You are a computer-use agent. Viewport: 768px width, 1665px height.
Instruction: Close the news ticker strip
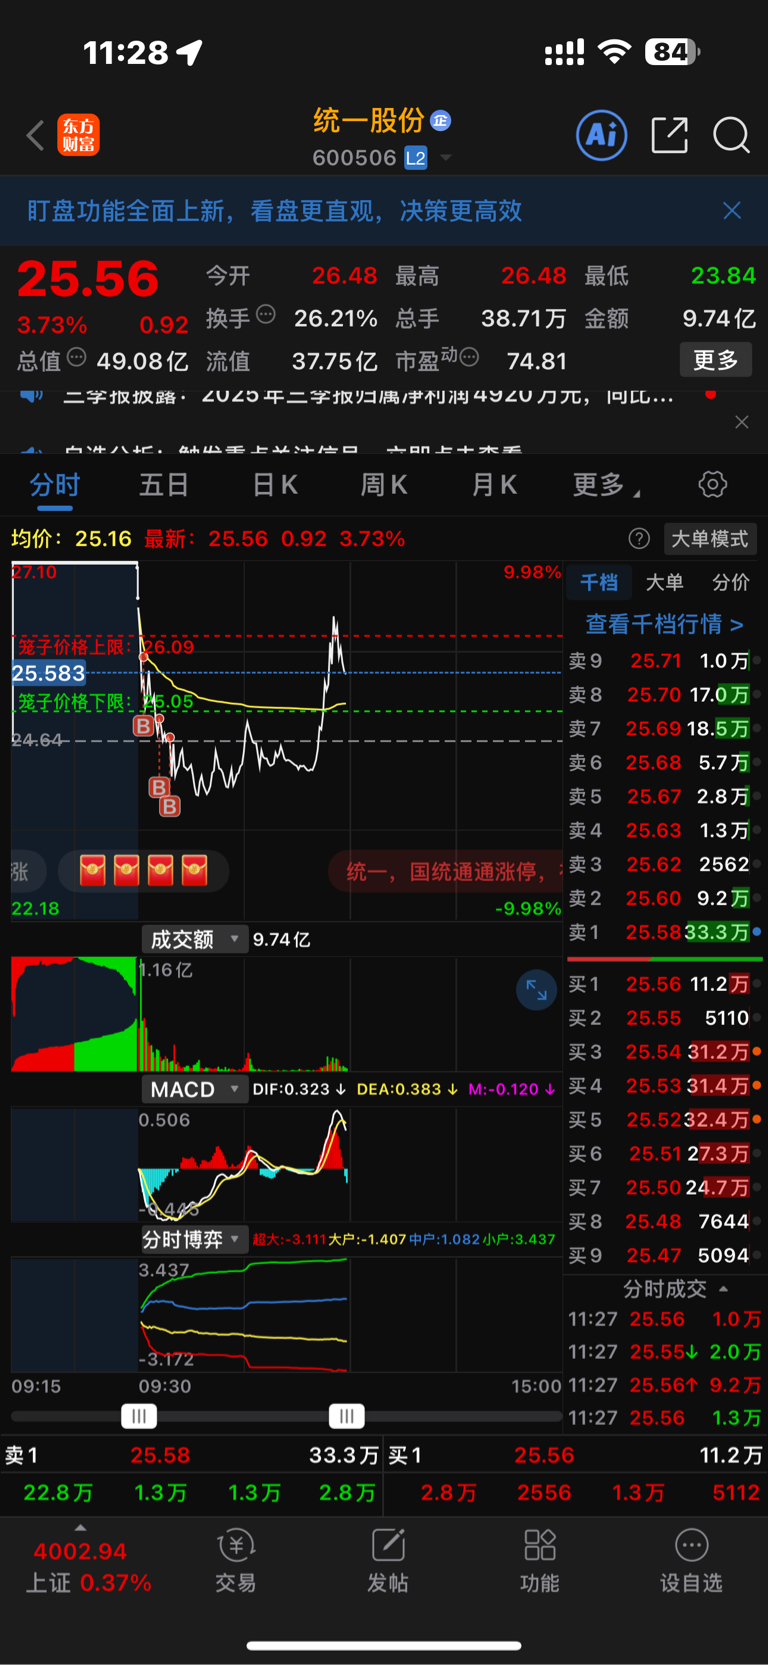pyautogui.click(x=742, y=422)
